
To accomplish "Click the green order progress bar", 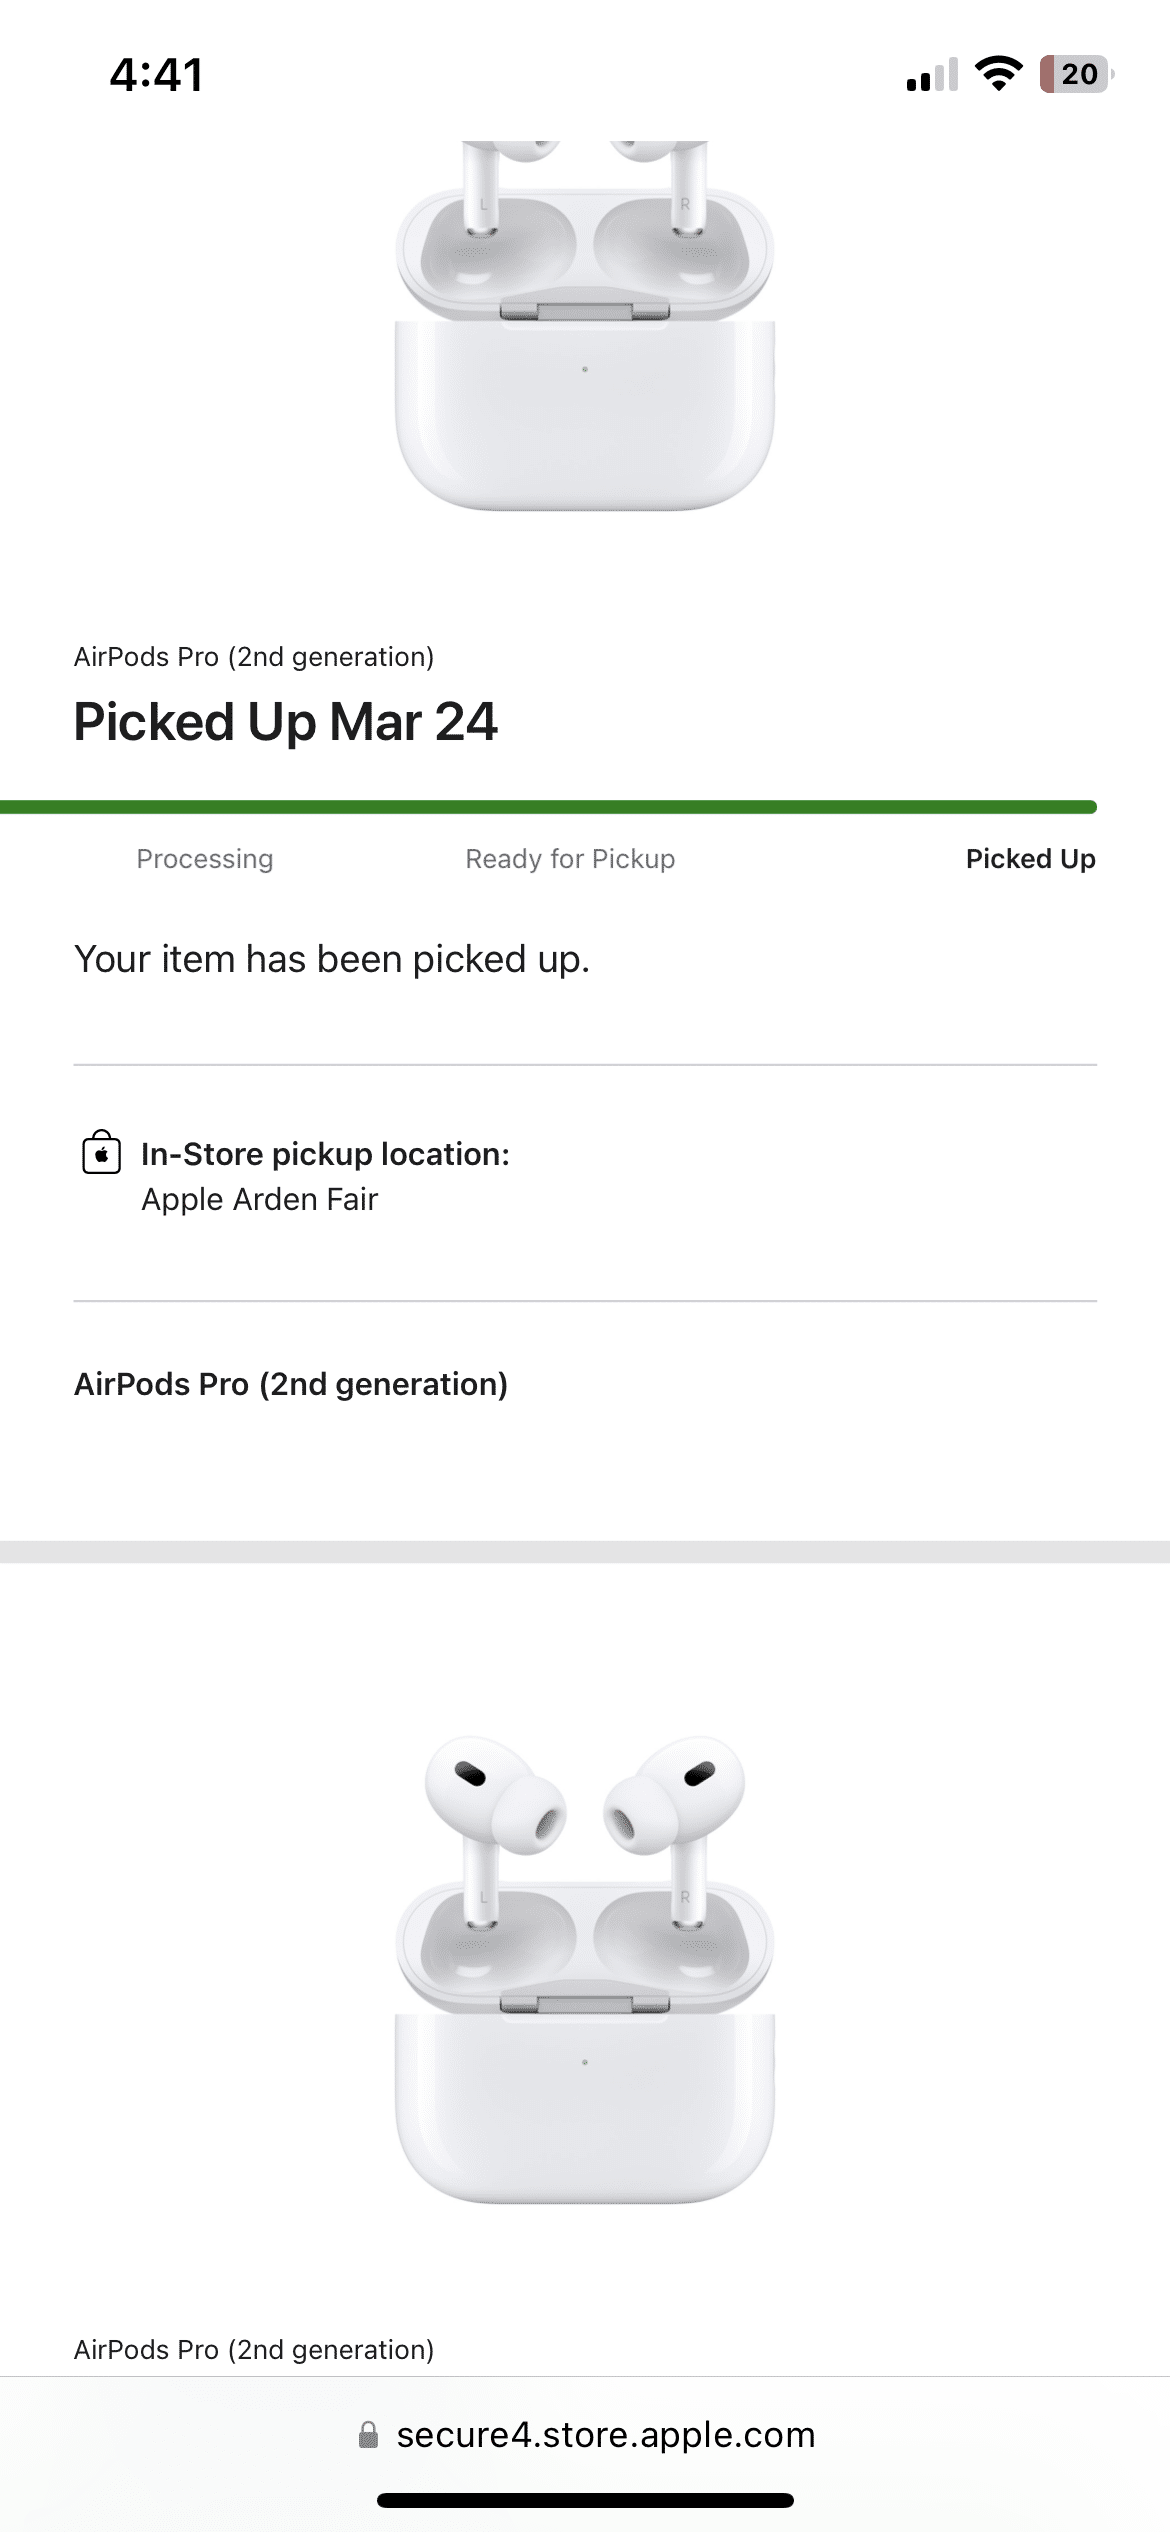I will tap(548, 807).
